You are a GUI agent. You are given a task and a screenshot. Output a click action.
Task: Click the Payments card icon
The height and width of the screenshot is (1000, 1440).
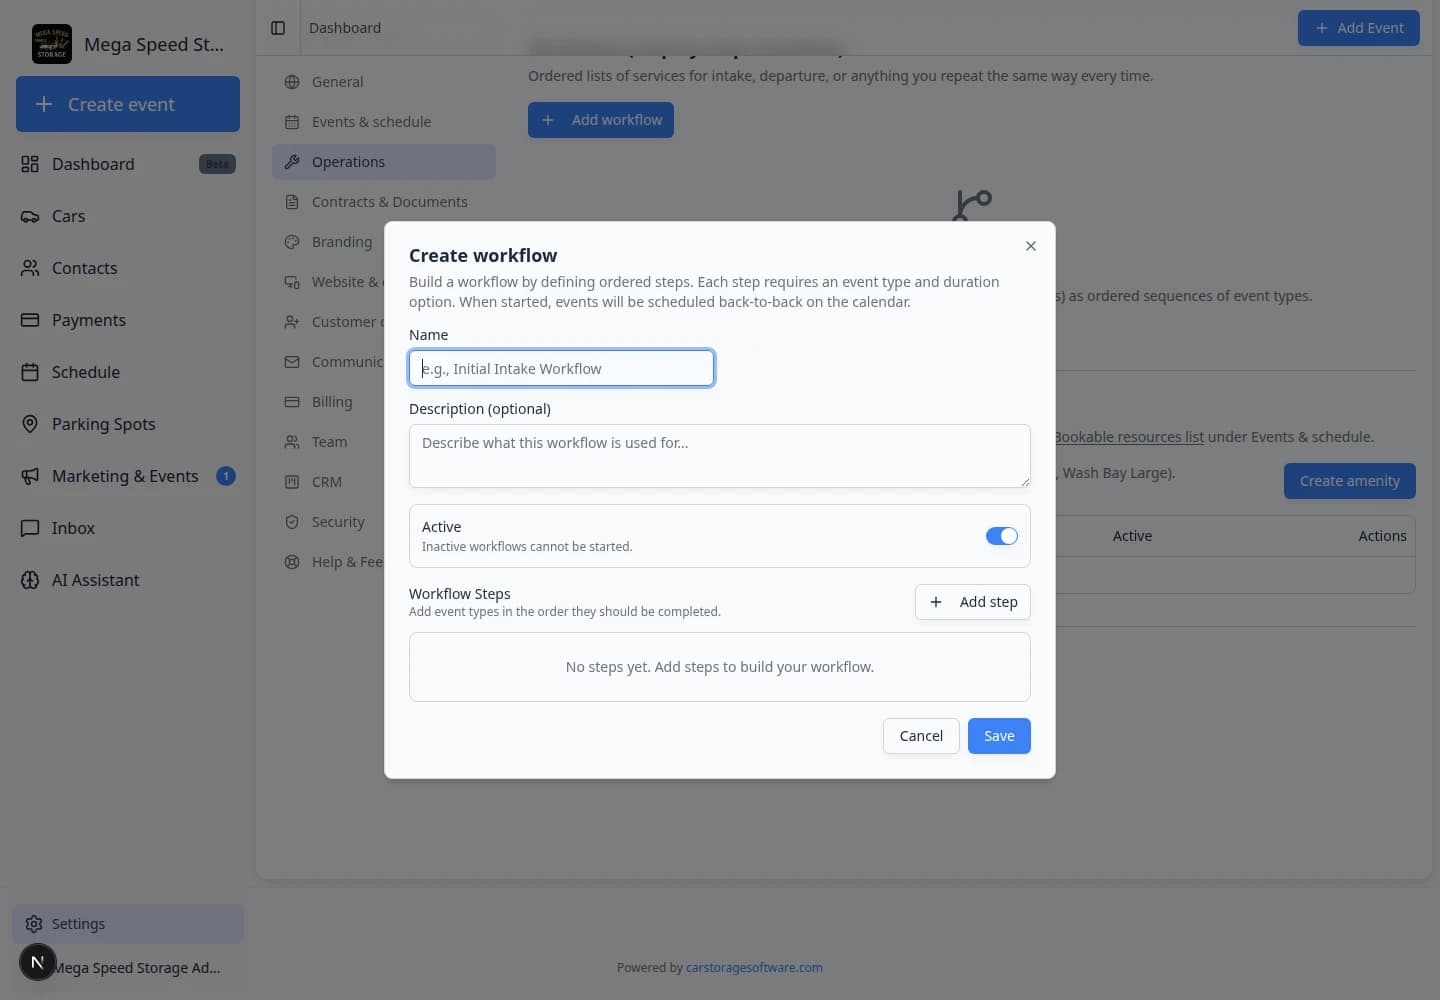point(30,320)
